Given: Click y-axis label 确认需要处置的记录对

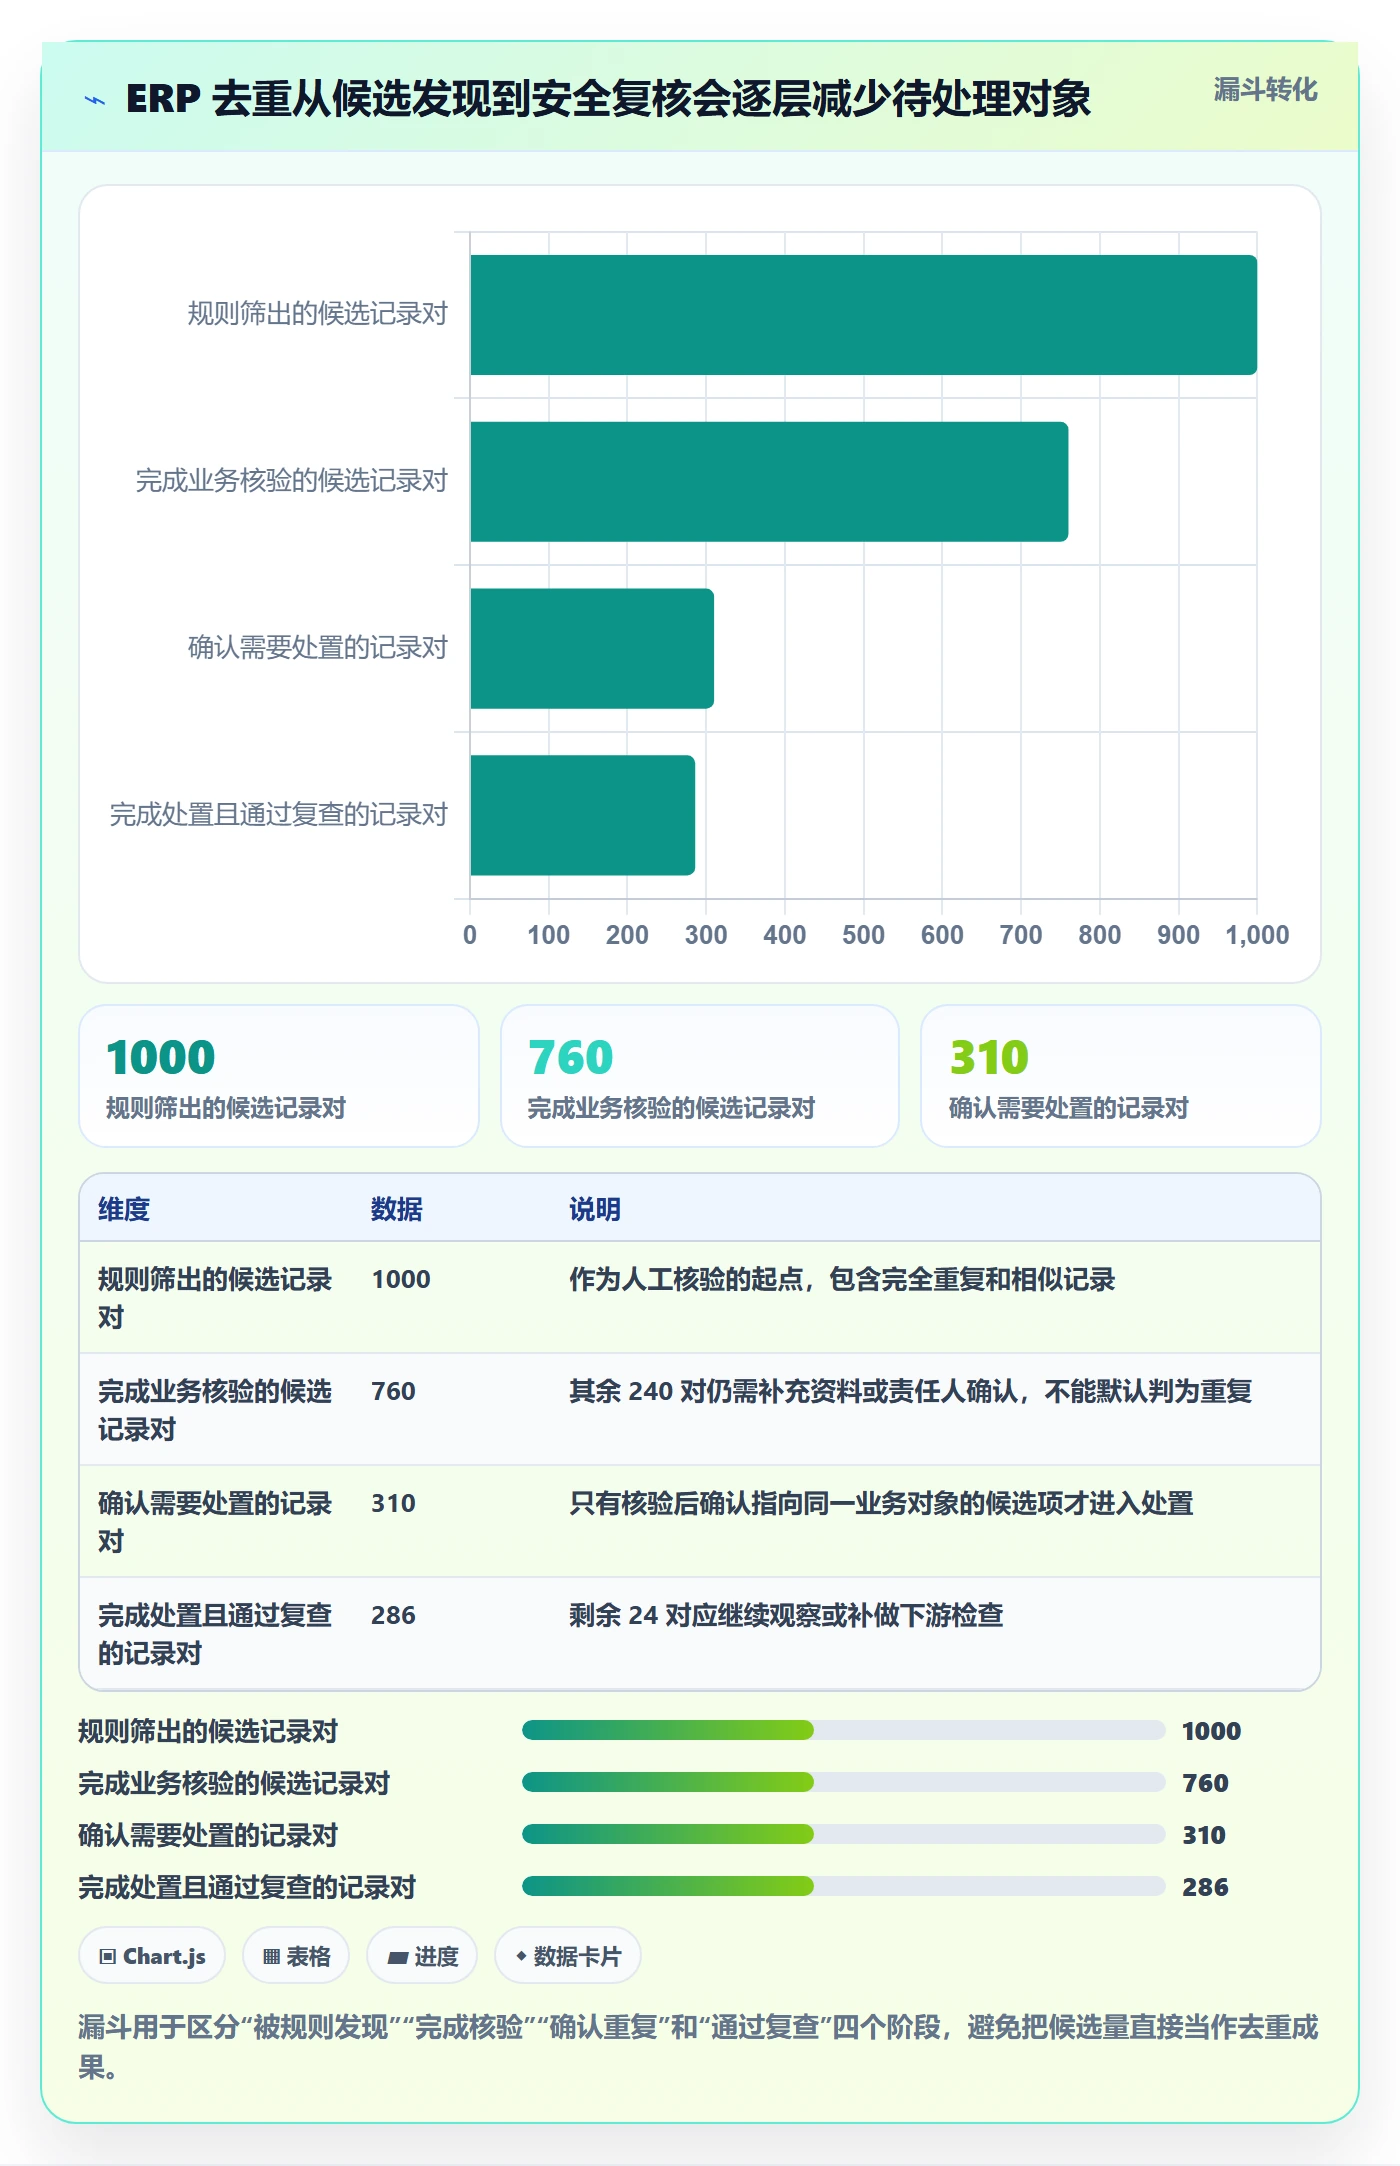Looking at the screenshot, I should coord(318,648).
